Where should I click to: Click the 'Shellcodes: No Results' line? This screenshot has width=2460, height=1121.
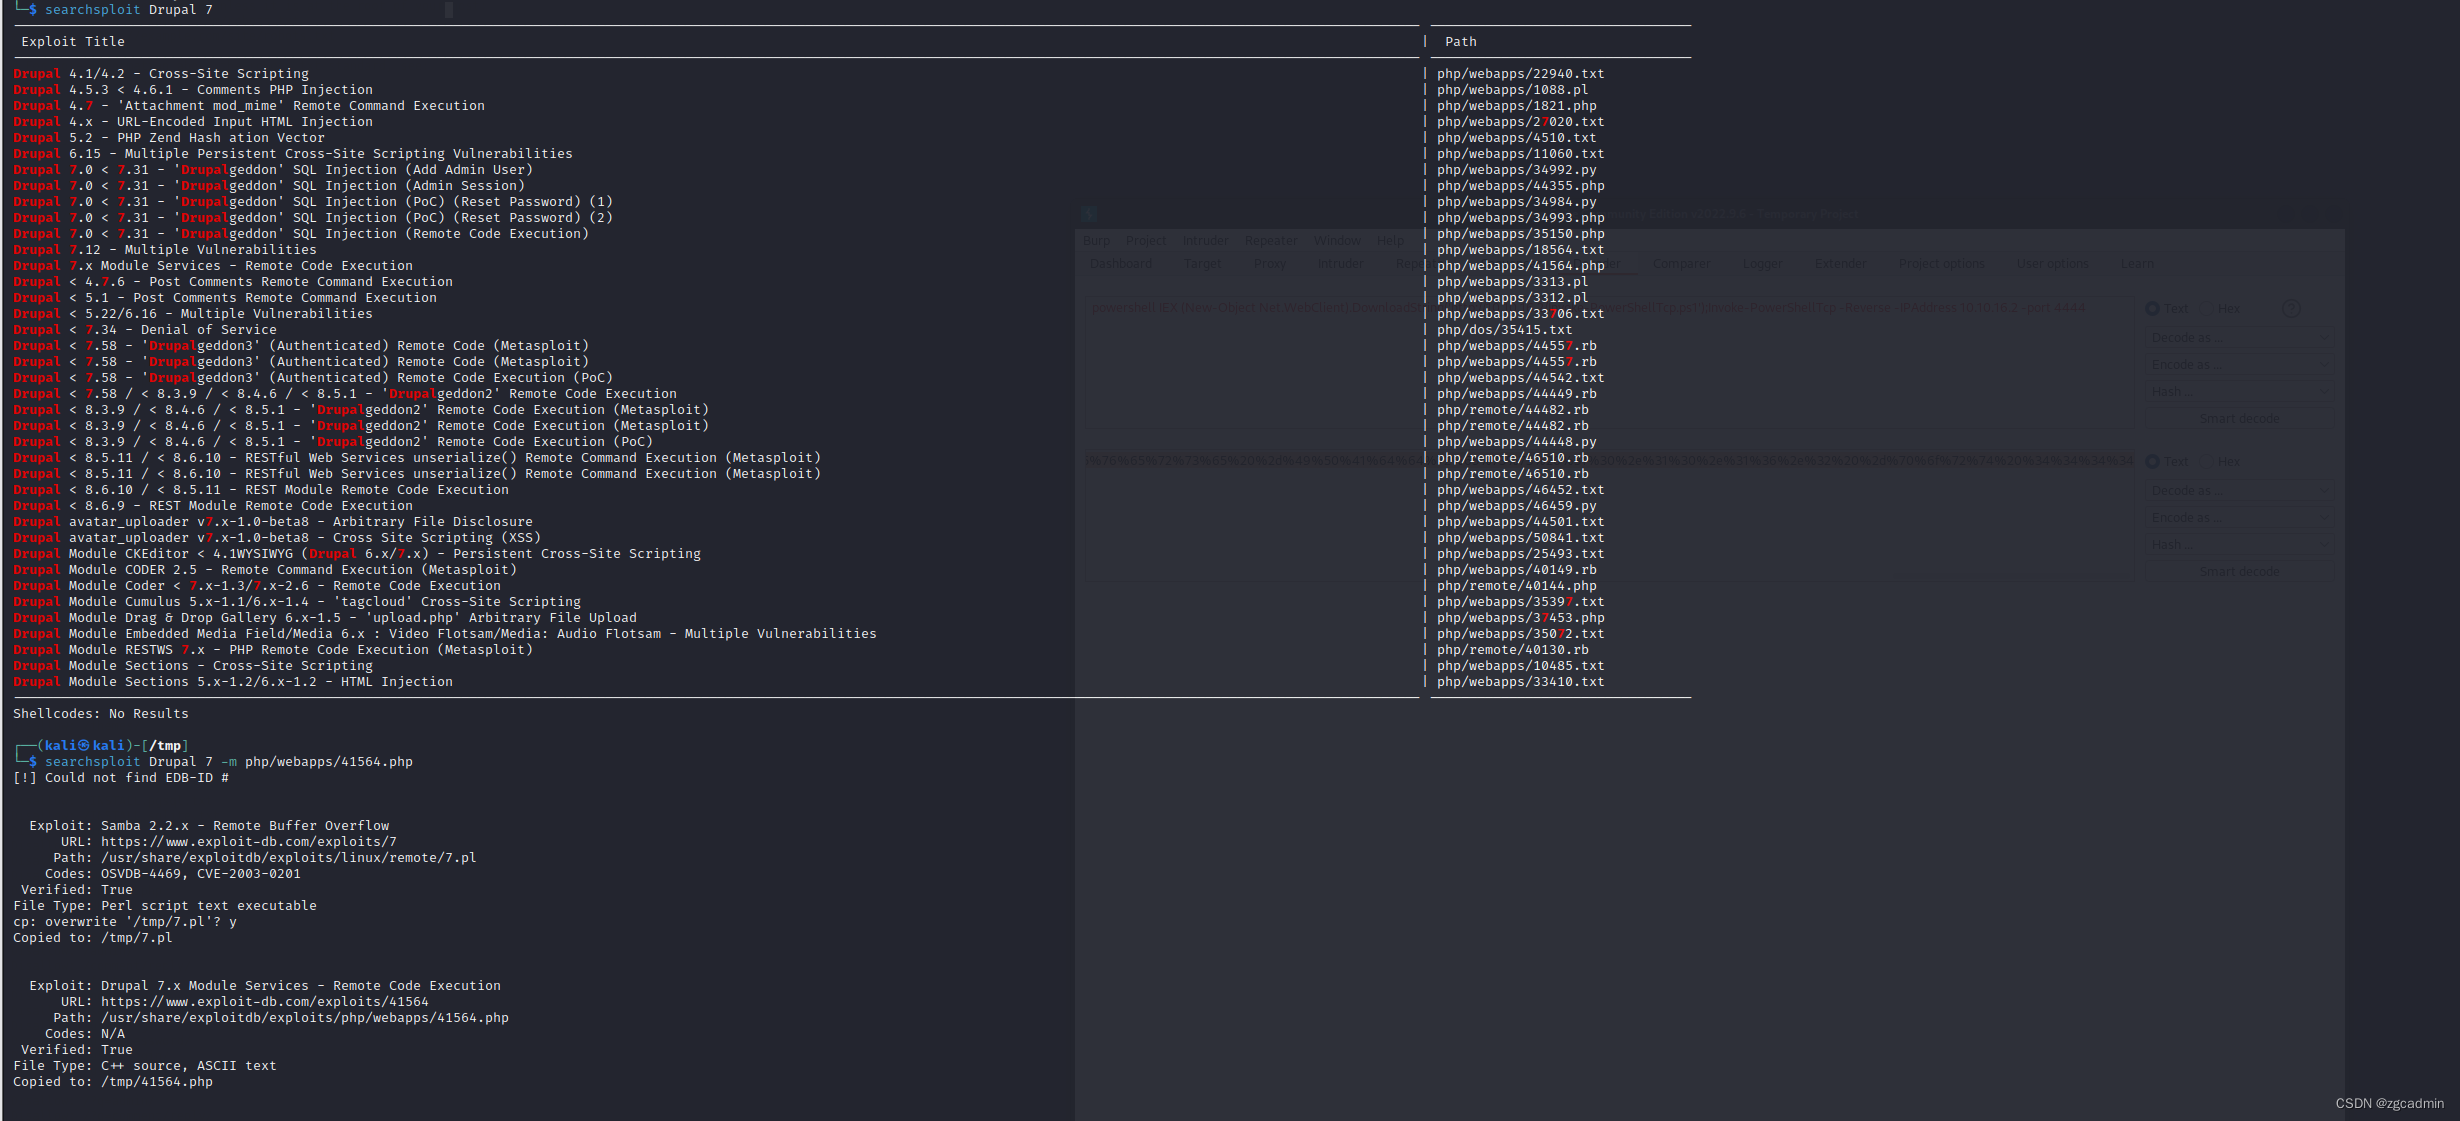click(101, 714)
